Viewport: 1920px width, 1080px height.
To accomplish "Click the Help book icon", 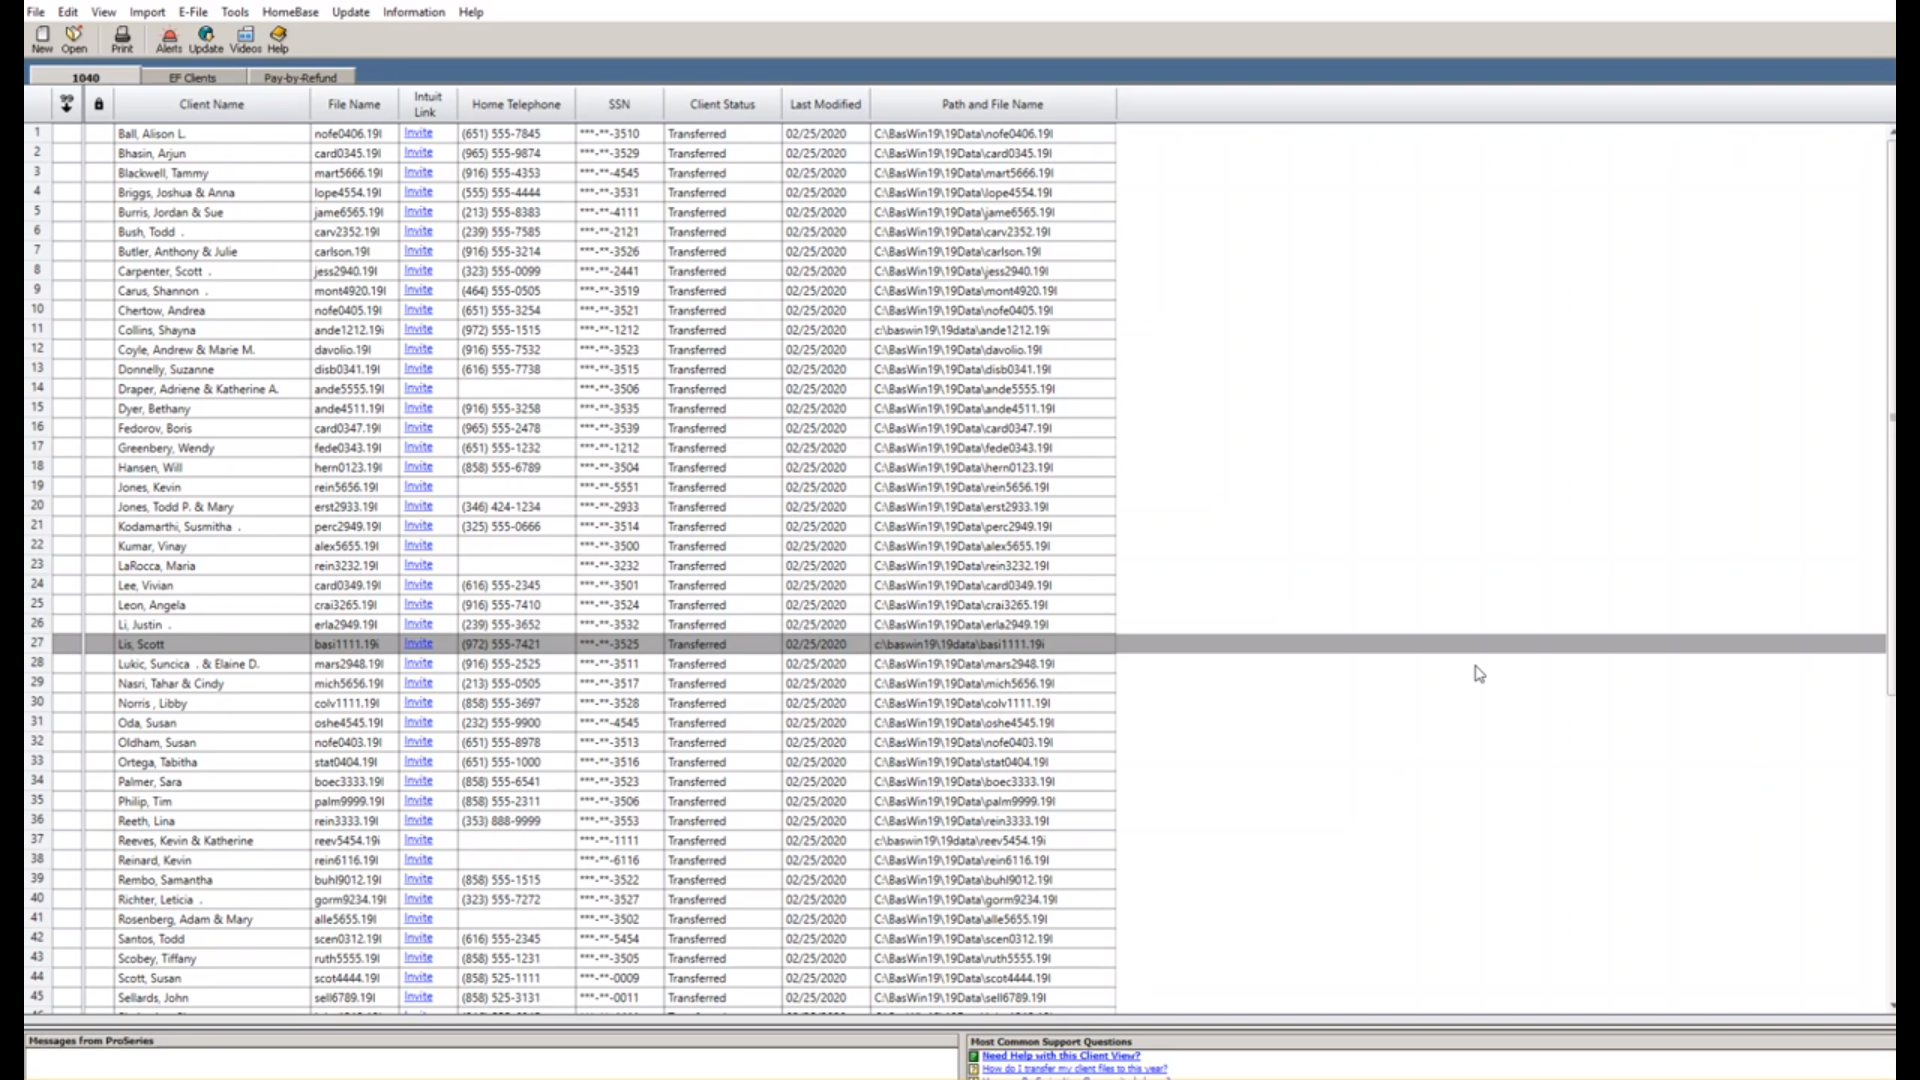I will (278, 38).
